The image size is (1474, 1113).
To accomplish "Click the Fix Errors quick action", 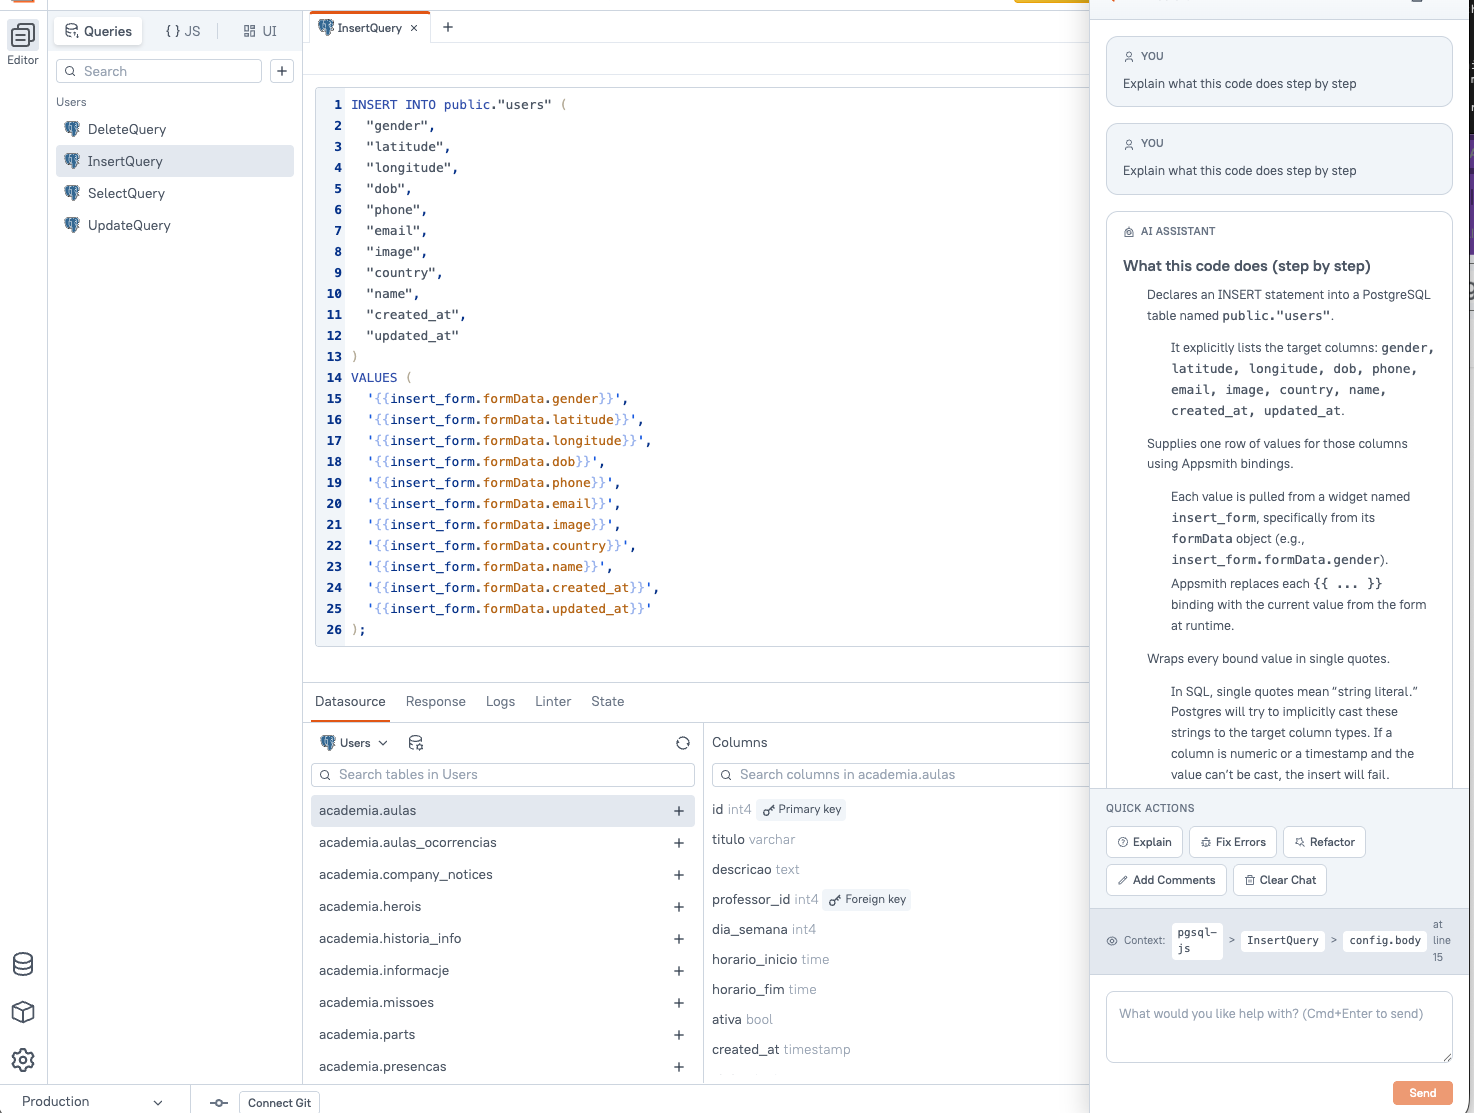I will (x=1233, y=842).
